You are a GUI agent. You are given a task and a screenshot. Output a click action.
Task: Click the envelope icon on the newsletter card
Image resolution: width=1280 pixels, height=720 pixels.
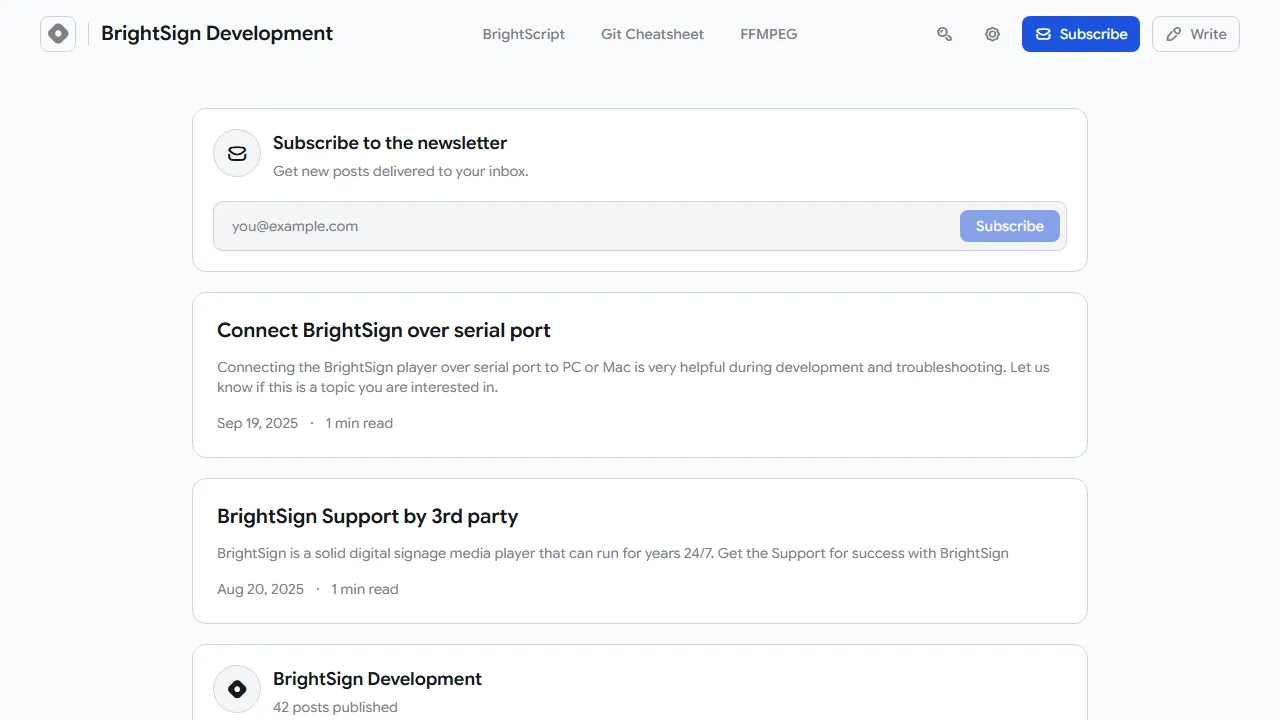pos(237,153)
